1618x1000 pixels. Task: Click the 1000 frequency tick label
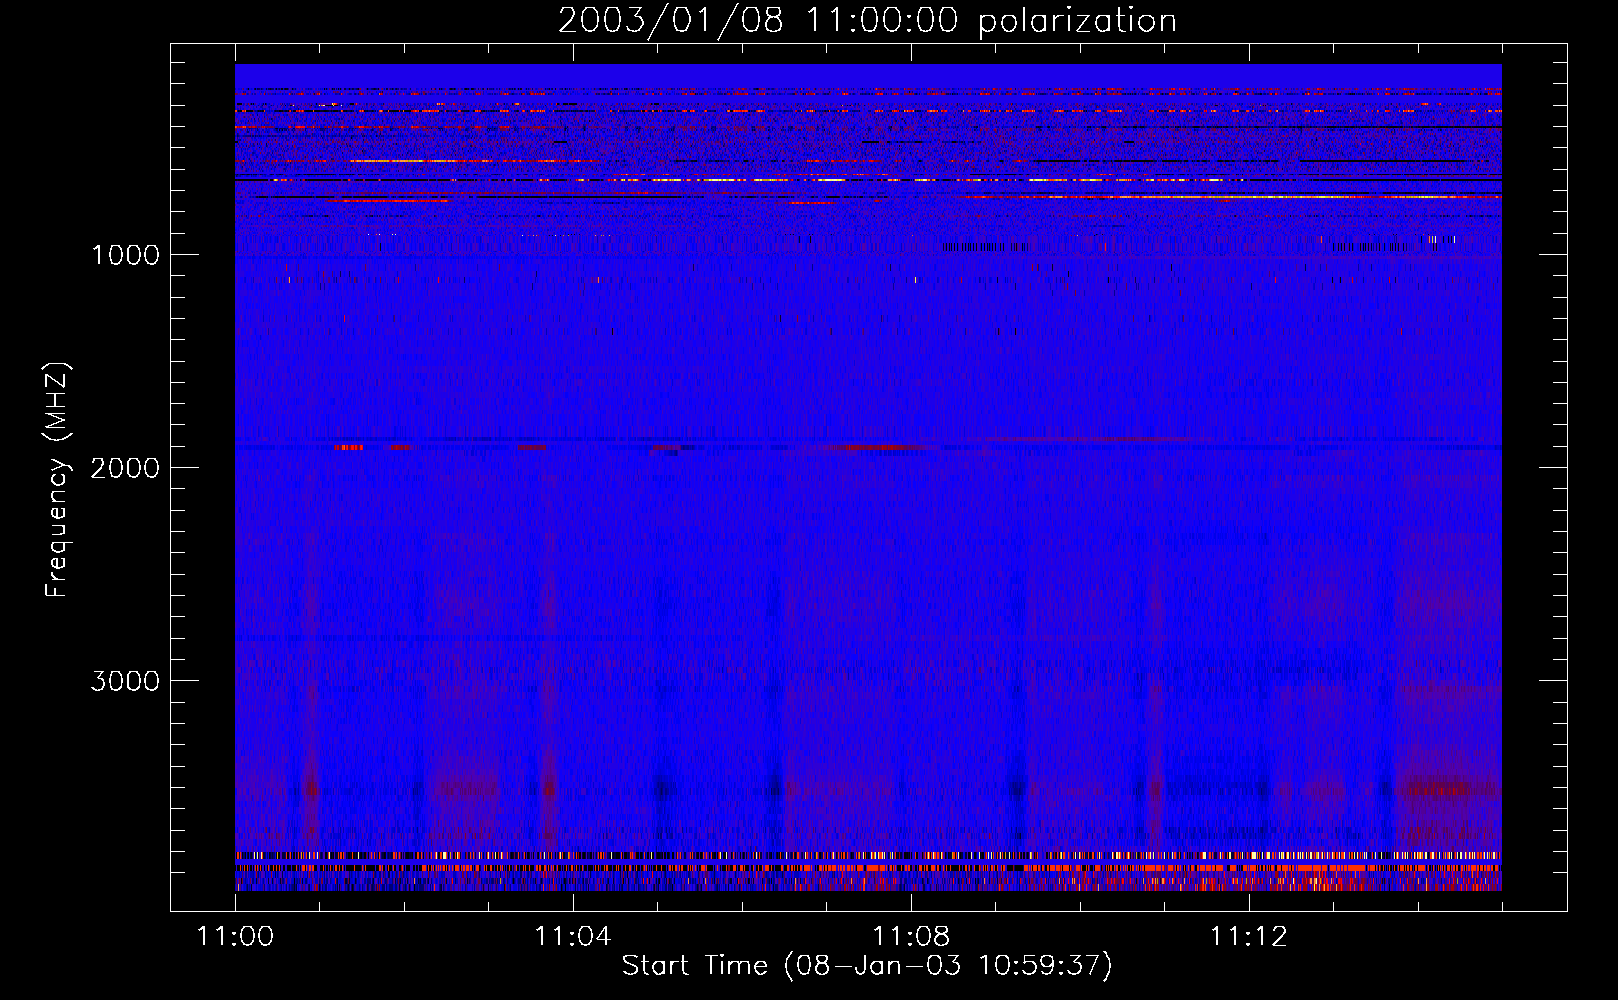click(125, 255)
